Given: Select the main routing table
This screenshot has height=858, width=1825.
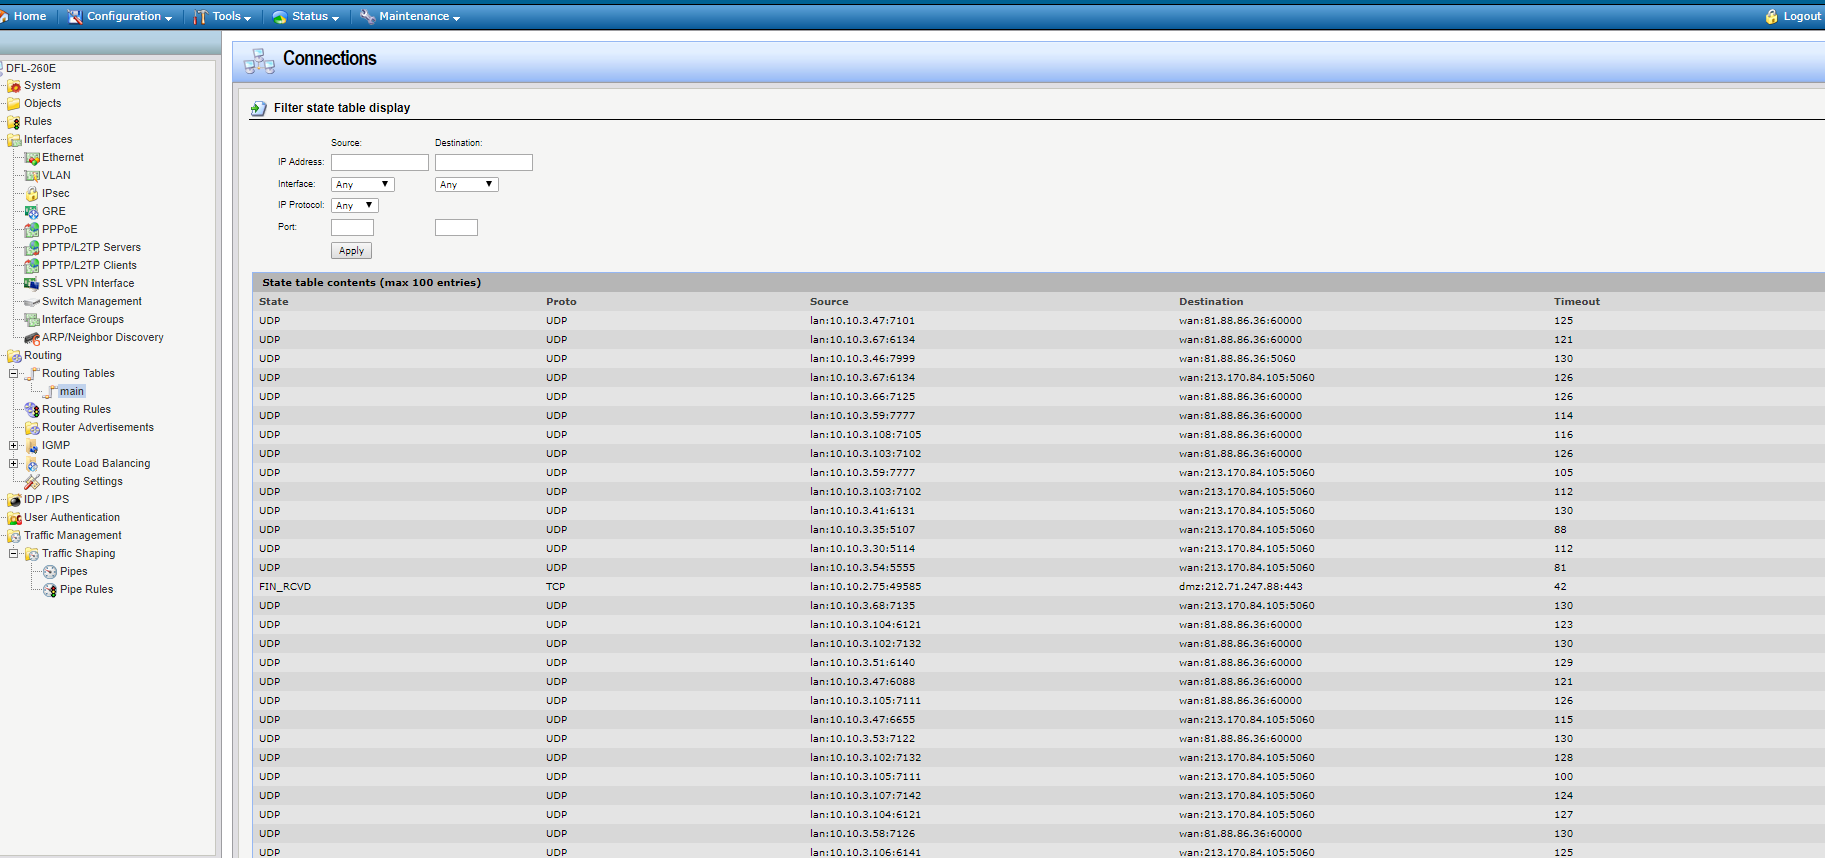Looking at the screenshot, I should [71, 392].
